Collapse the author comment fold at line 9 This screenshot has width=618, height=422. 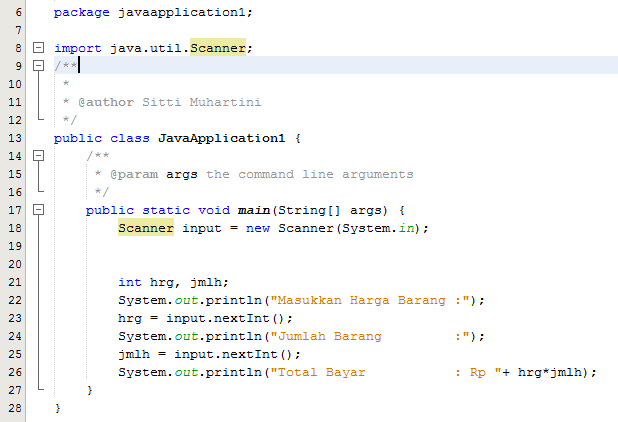pos(38,65)
